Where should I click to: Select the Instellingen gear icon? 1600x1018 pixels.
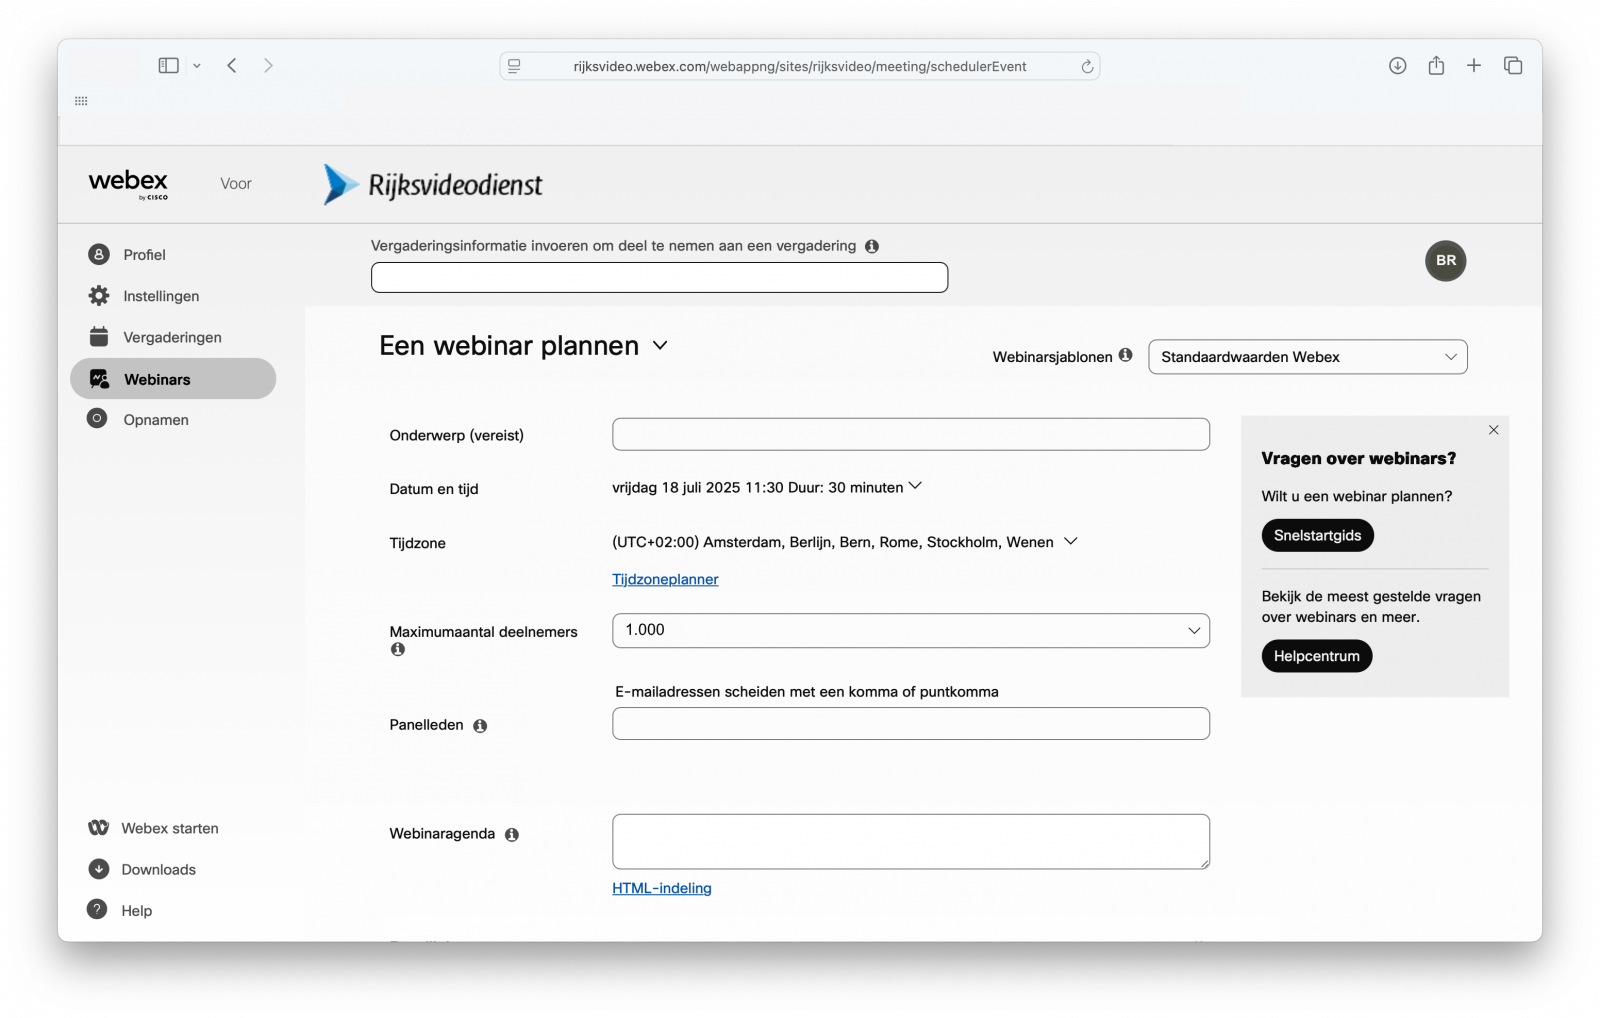[97, 295]
